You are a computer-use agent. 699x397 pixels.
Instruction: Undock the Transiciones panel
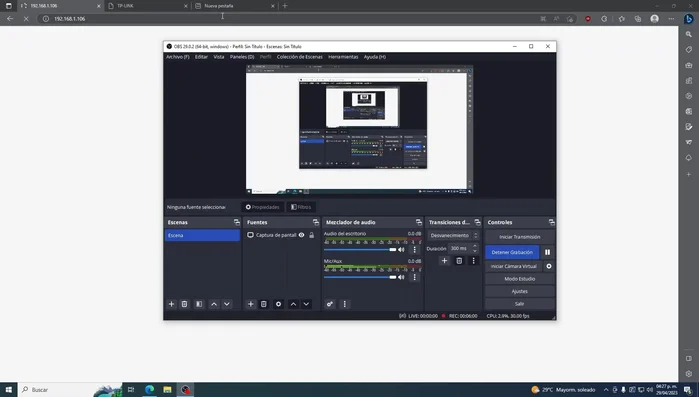tap(477, 222)
